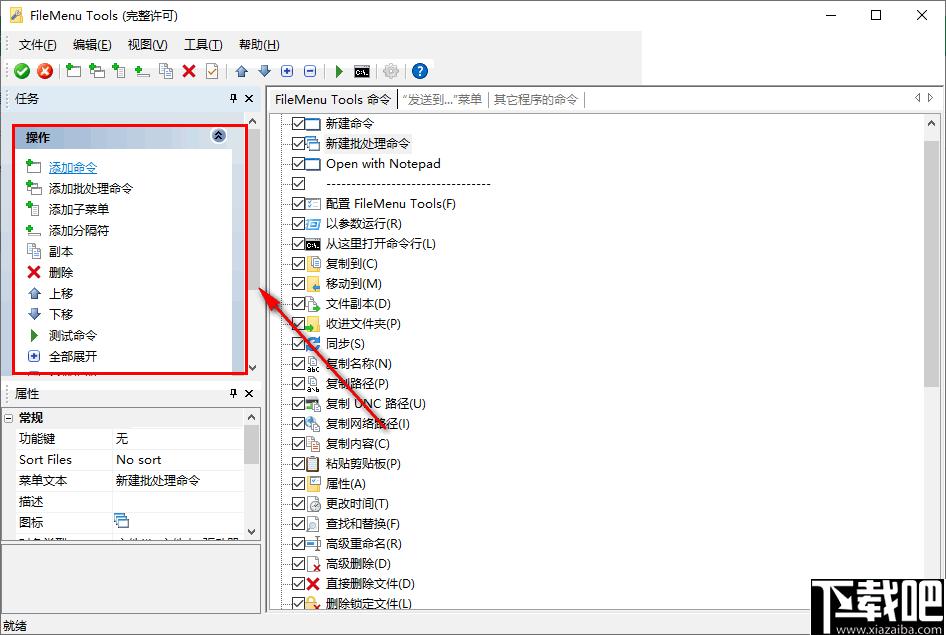
Task: Click the green check apply icon
Action: [x=22, y=70]
